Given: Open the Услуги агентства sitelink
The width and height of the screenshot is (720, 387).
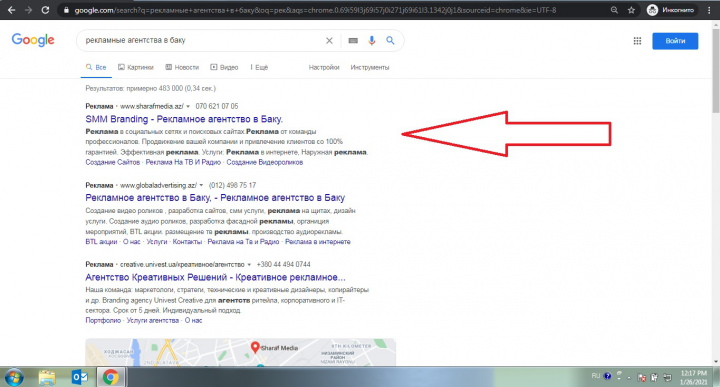Looking at the screenshot, I should (x=152, y=320).
